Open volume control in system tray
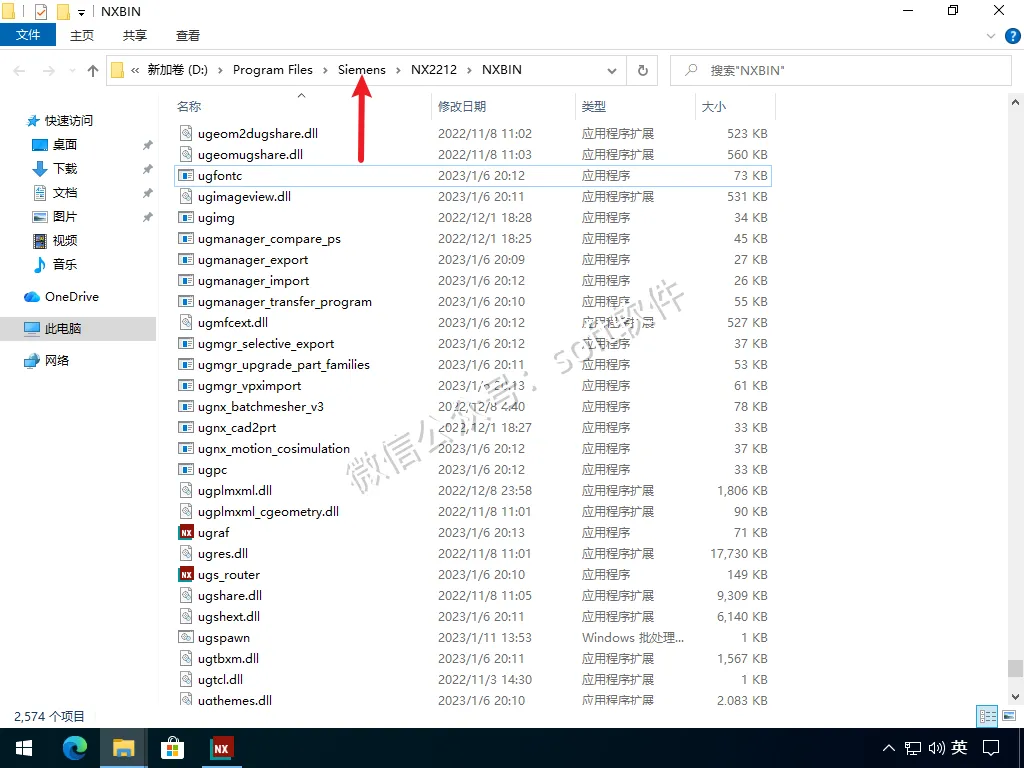The height and width of the screenshot is (768, 1024). 936,748
